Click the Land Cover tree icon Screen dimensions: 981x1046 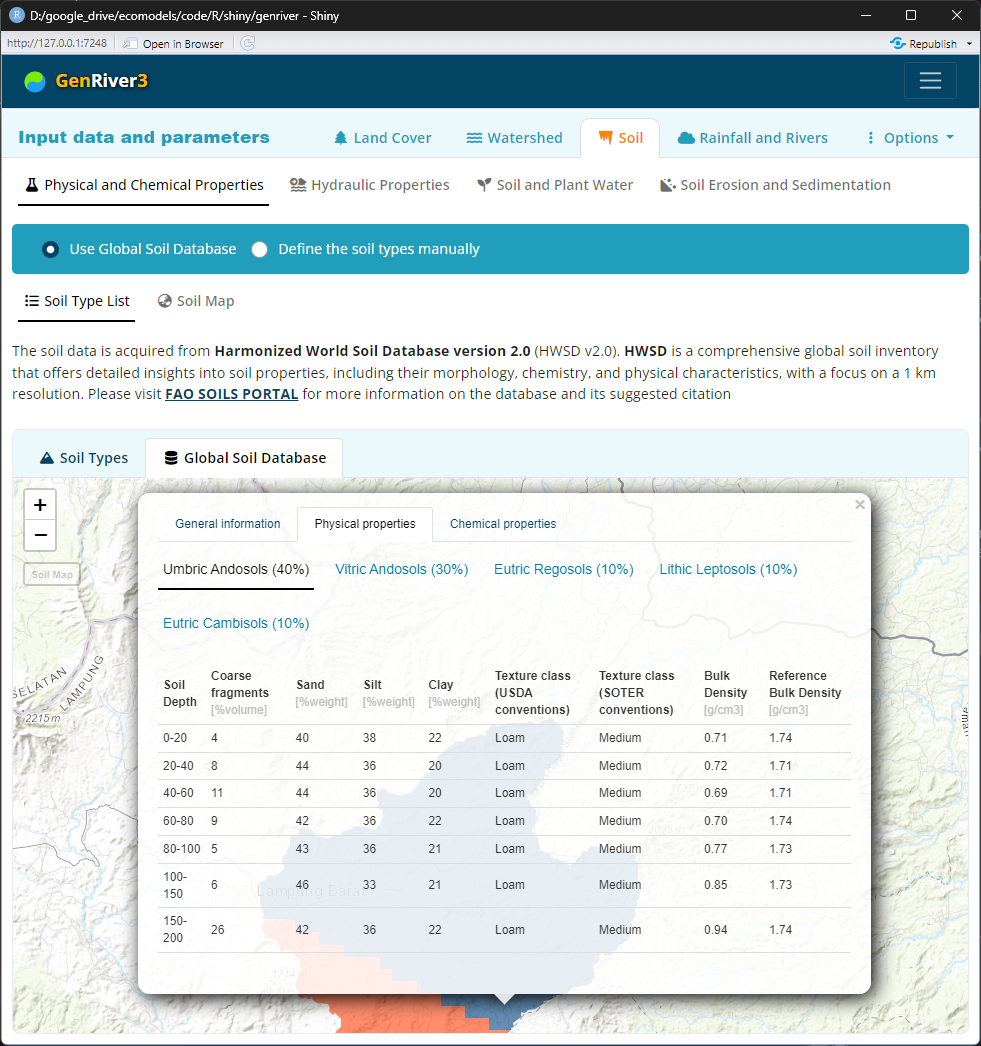[341, 138]
